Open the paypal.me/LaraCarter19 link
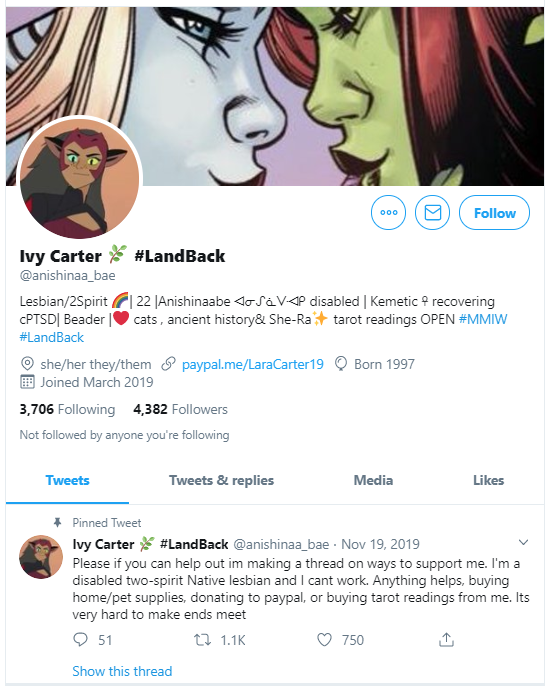This screenshot has height=686, width=551. coord(253,364)
